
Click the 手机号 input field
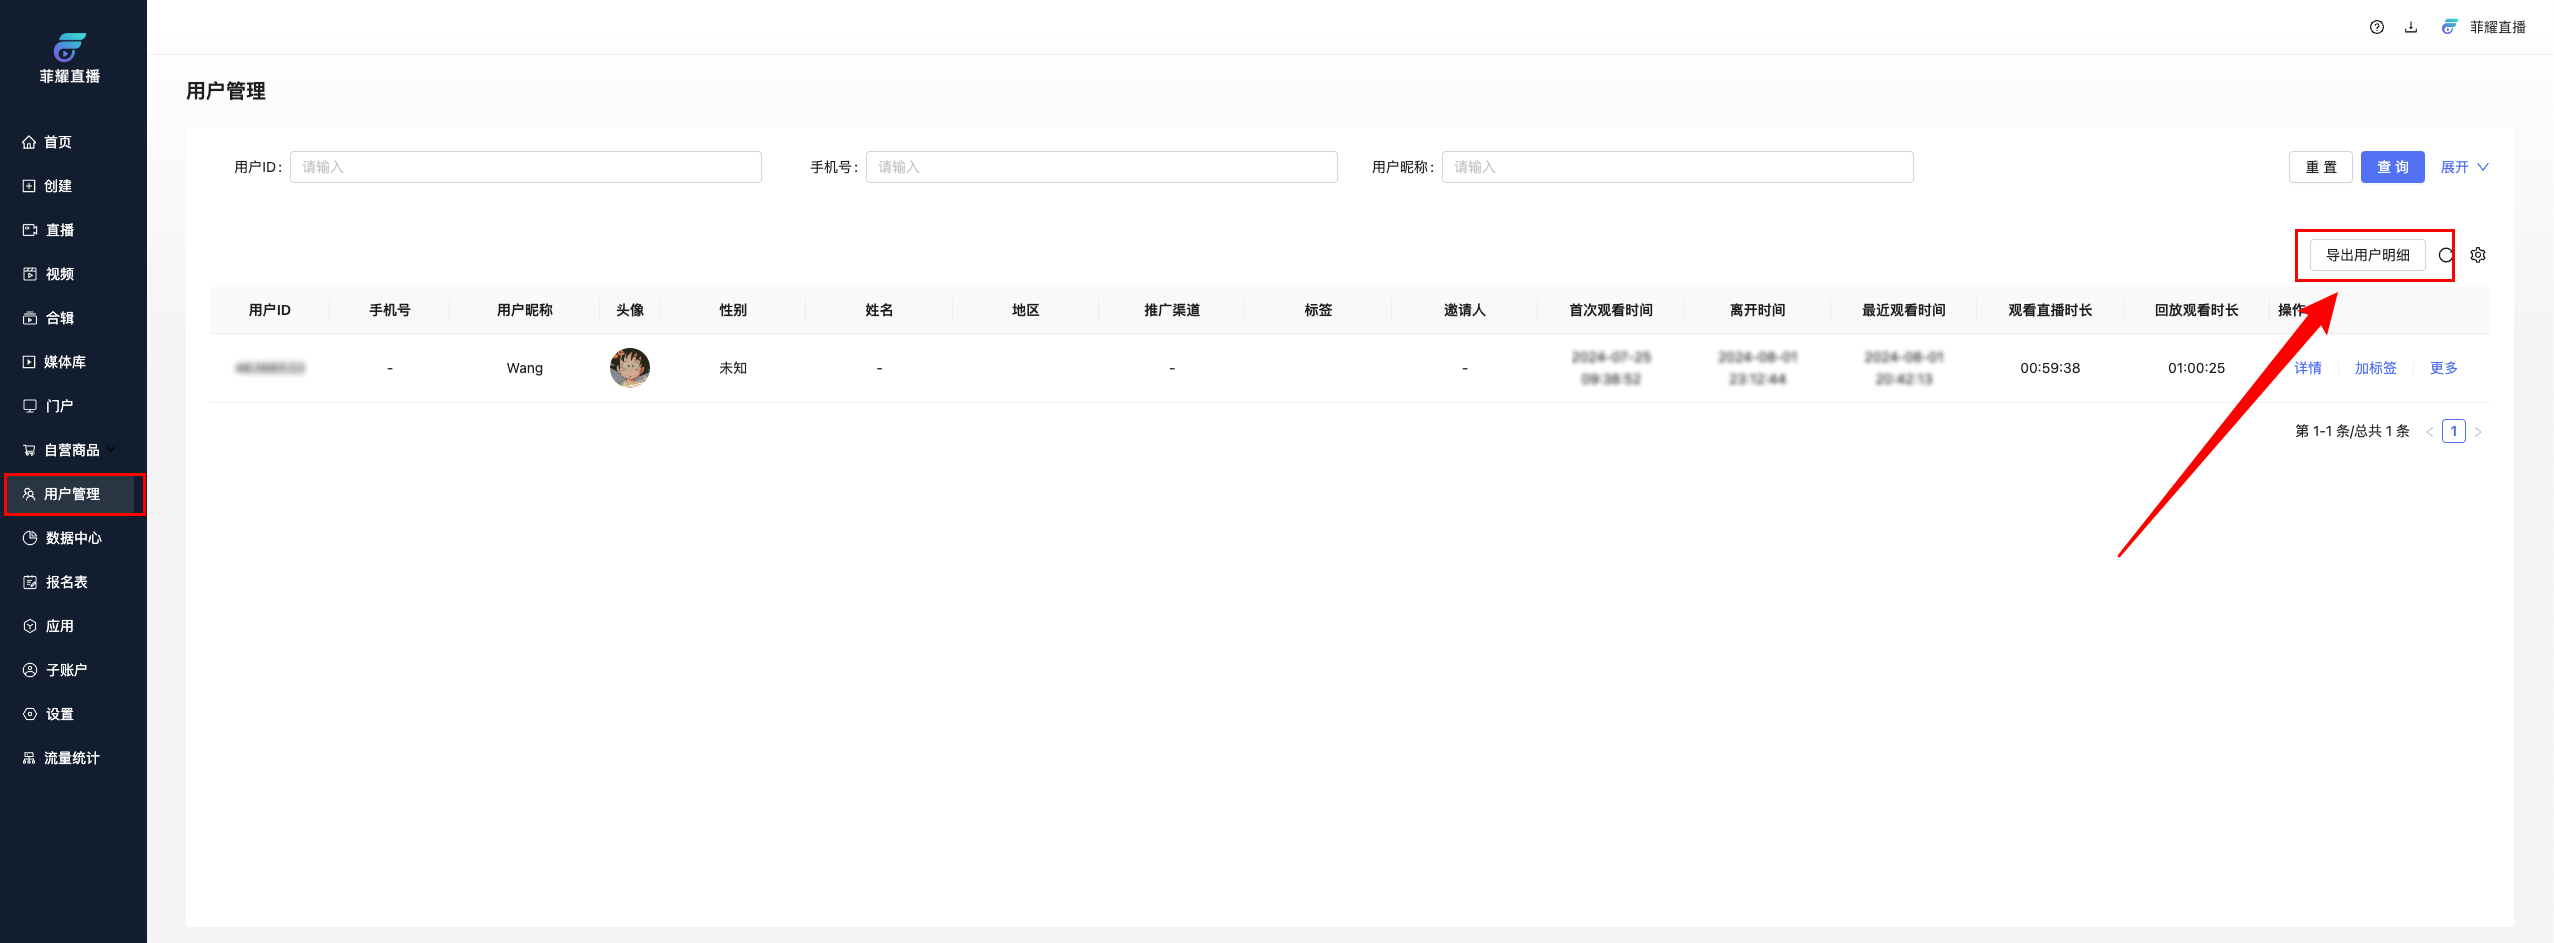(x=1101, y=167)
